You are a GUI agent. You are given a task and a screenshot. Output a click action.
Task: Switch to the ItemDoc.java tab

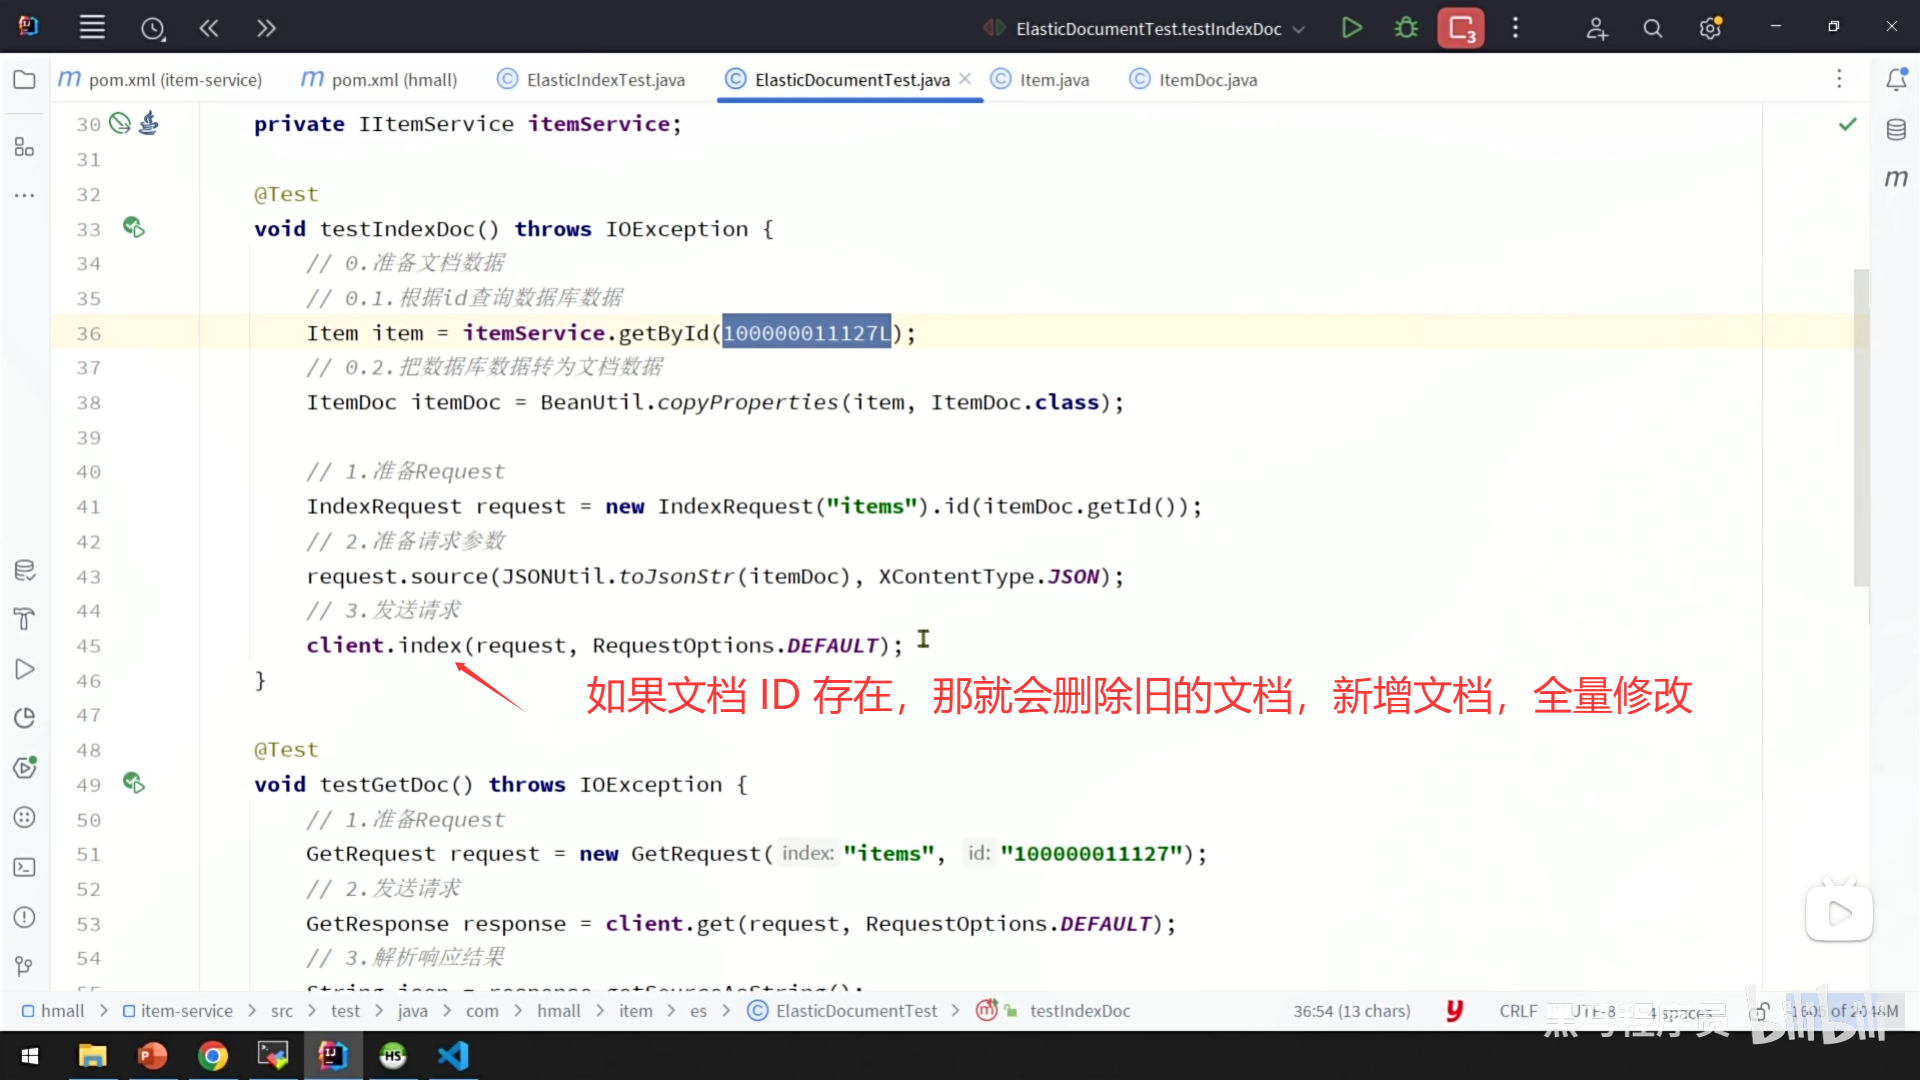tap(1207, 80)
